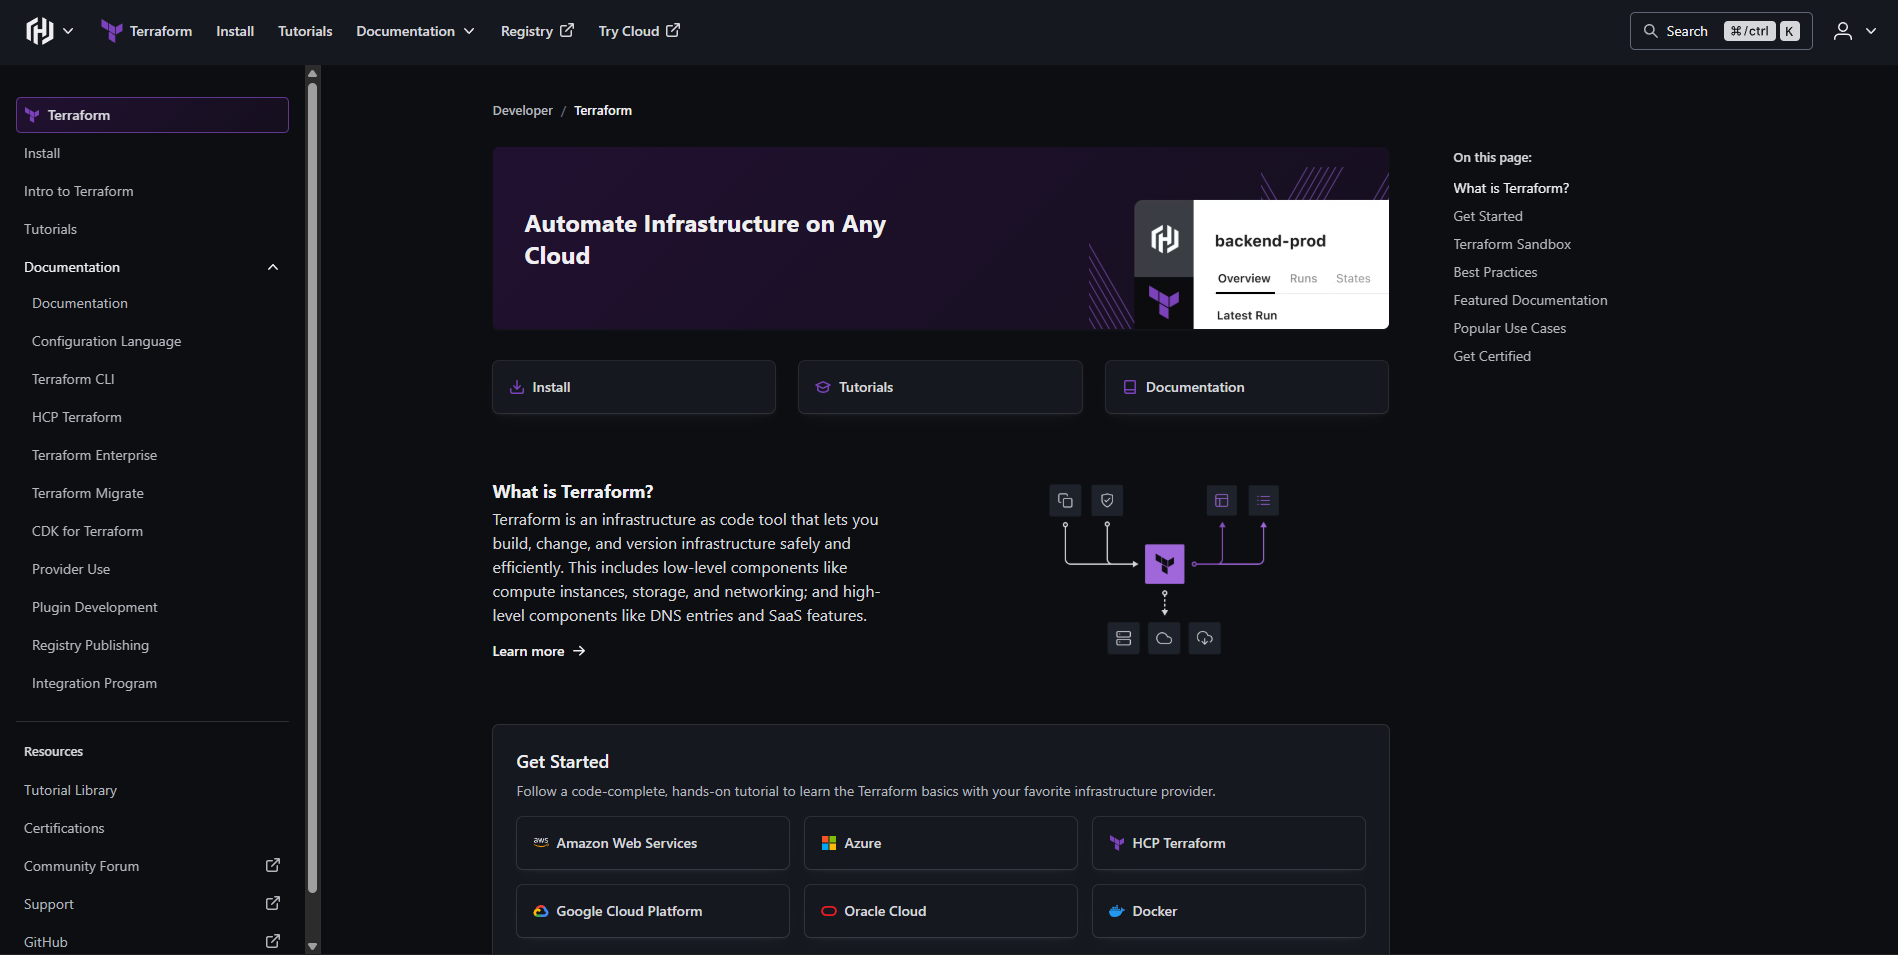Jump to Best Practices in page contents
The width and height of the screenshot is (1898, 955).
1495,272
